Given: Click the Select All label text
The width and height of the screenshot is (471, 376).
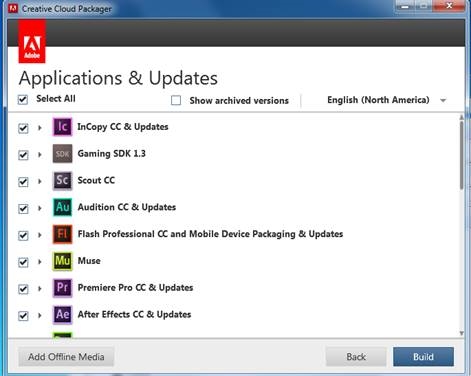Looking at the screenshot, I should [56, 99].
